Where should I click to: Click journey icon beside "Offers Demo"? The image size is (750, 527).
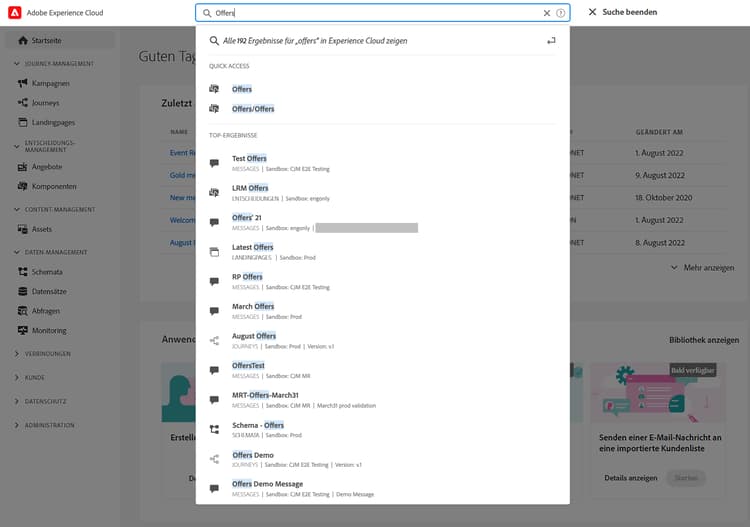pyautogui.click(x=214, y=459)
